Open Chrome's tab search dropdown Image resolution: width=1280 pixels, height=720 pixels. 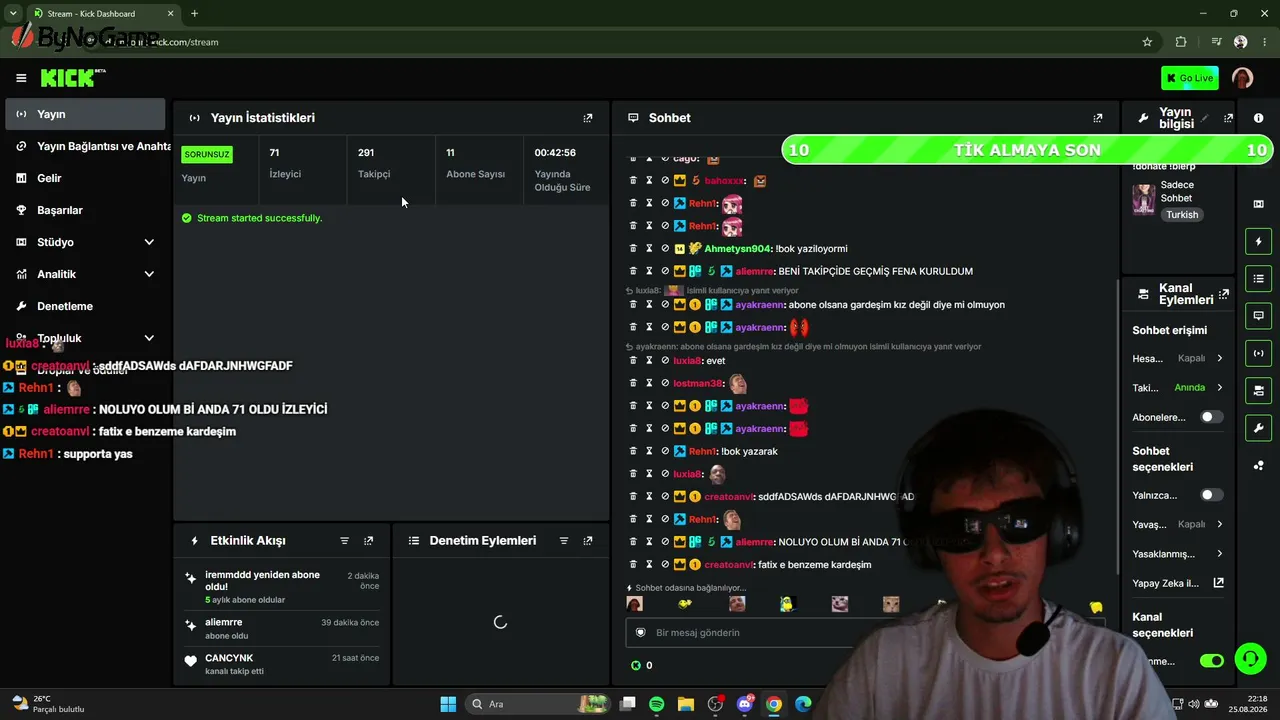tap(13, 14)
